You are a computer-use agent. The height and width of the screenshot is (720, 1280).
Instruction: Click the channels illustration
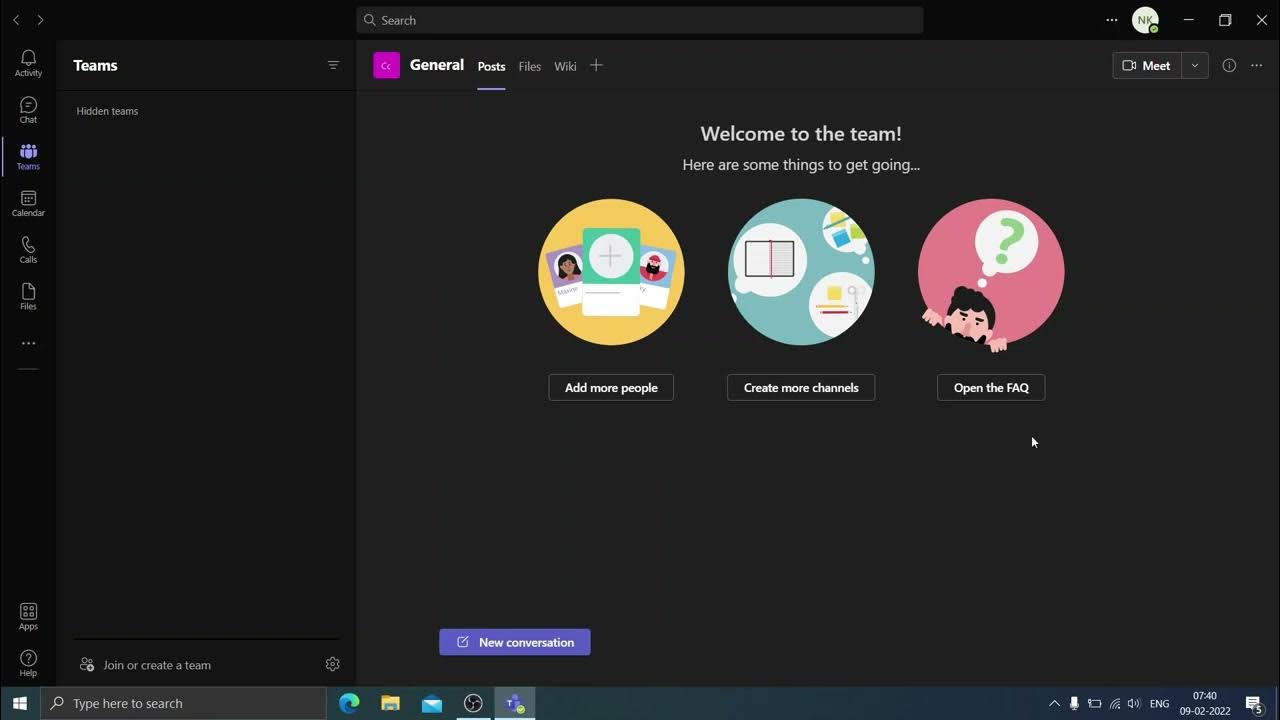click(x=801, y=272)
